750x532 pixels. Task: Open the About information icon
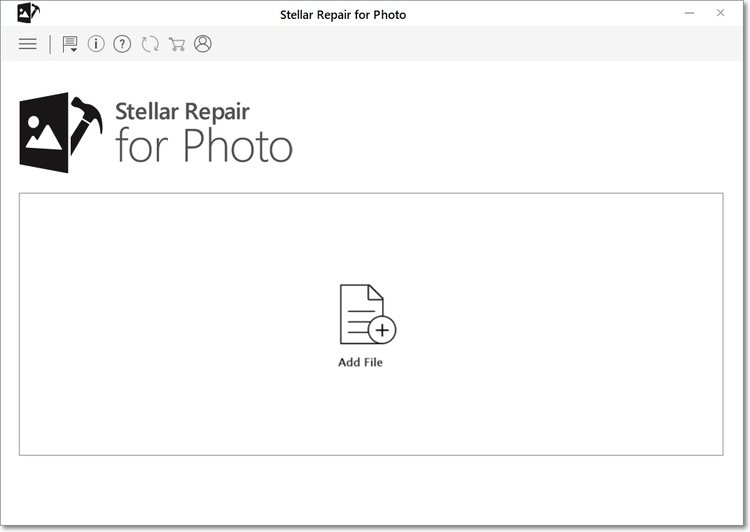[96, 44]
